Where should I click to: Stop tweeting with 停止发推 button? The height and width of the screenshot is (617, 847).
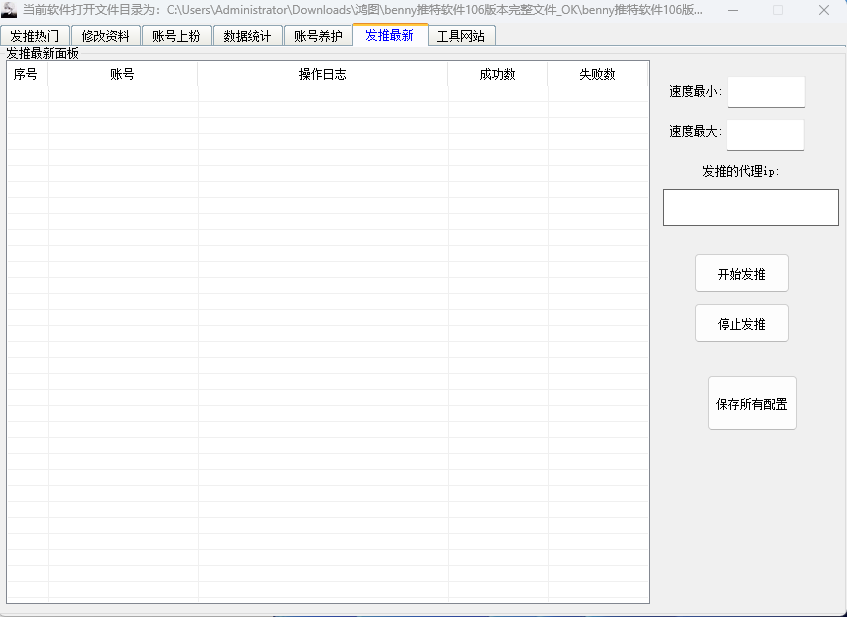pyautogui.click(x=742, y=323)
